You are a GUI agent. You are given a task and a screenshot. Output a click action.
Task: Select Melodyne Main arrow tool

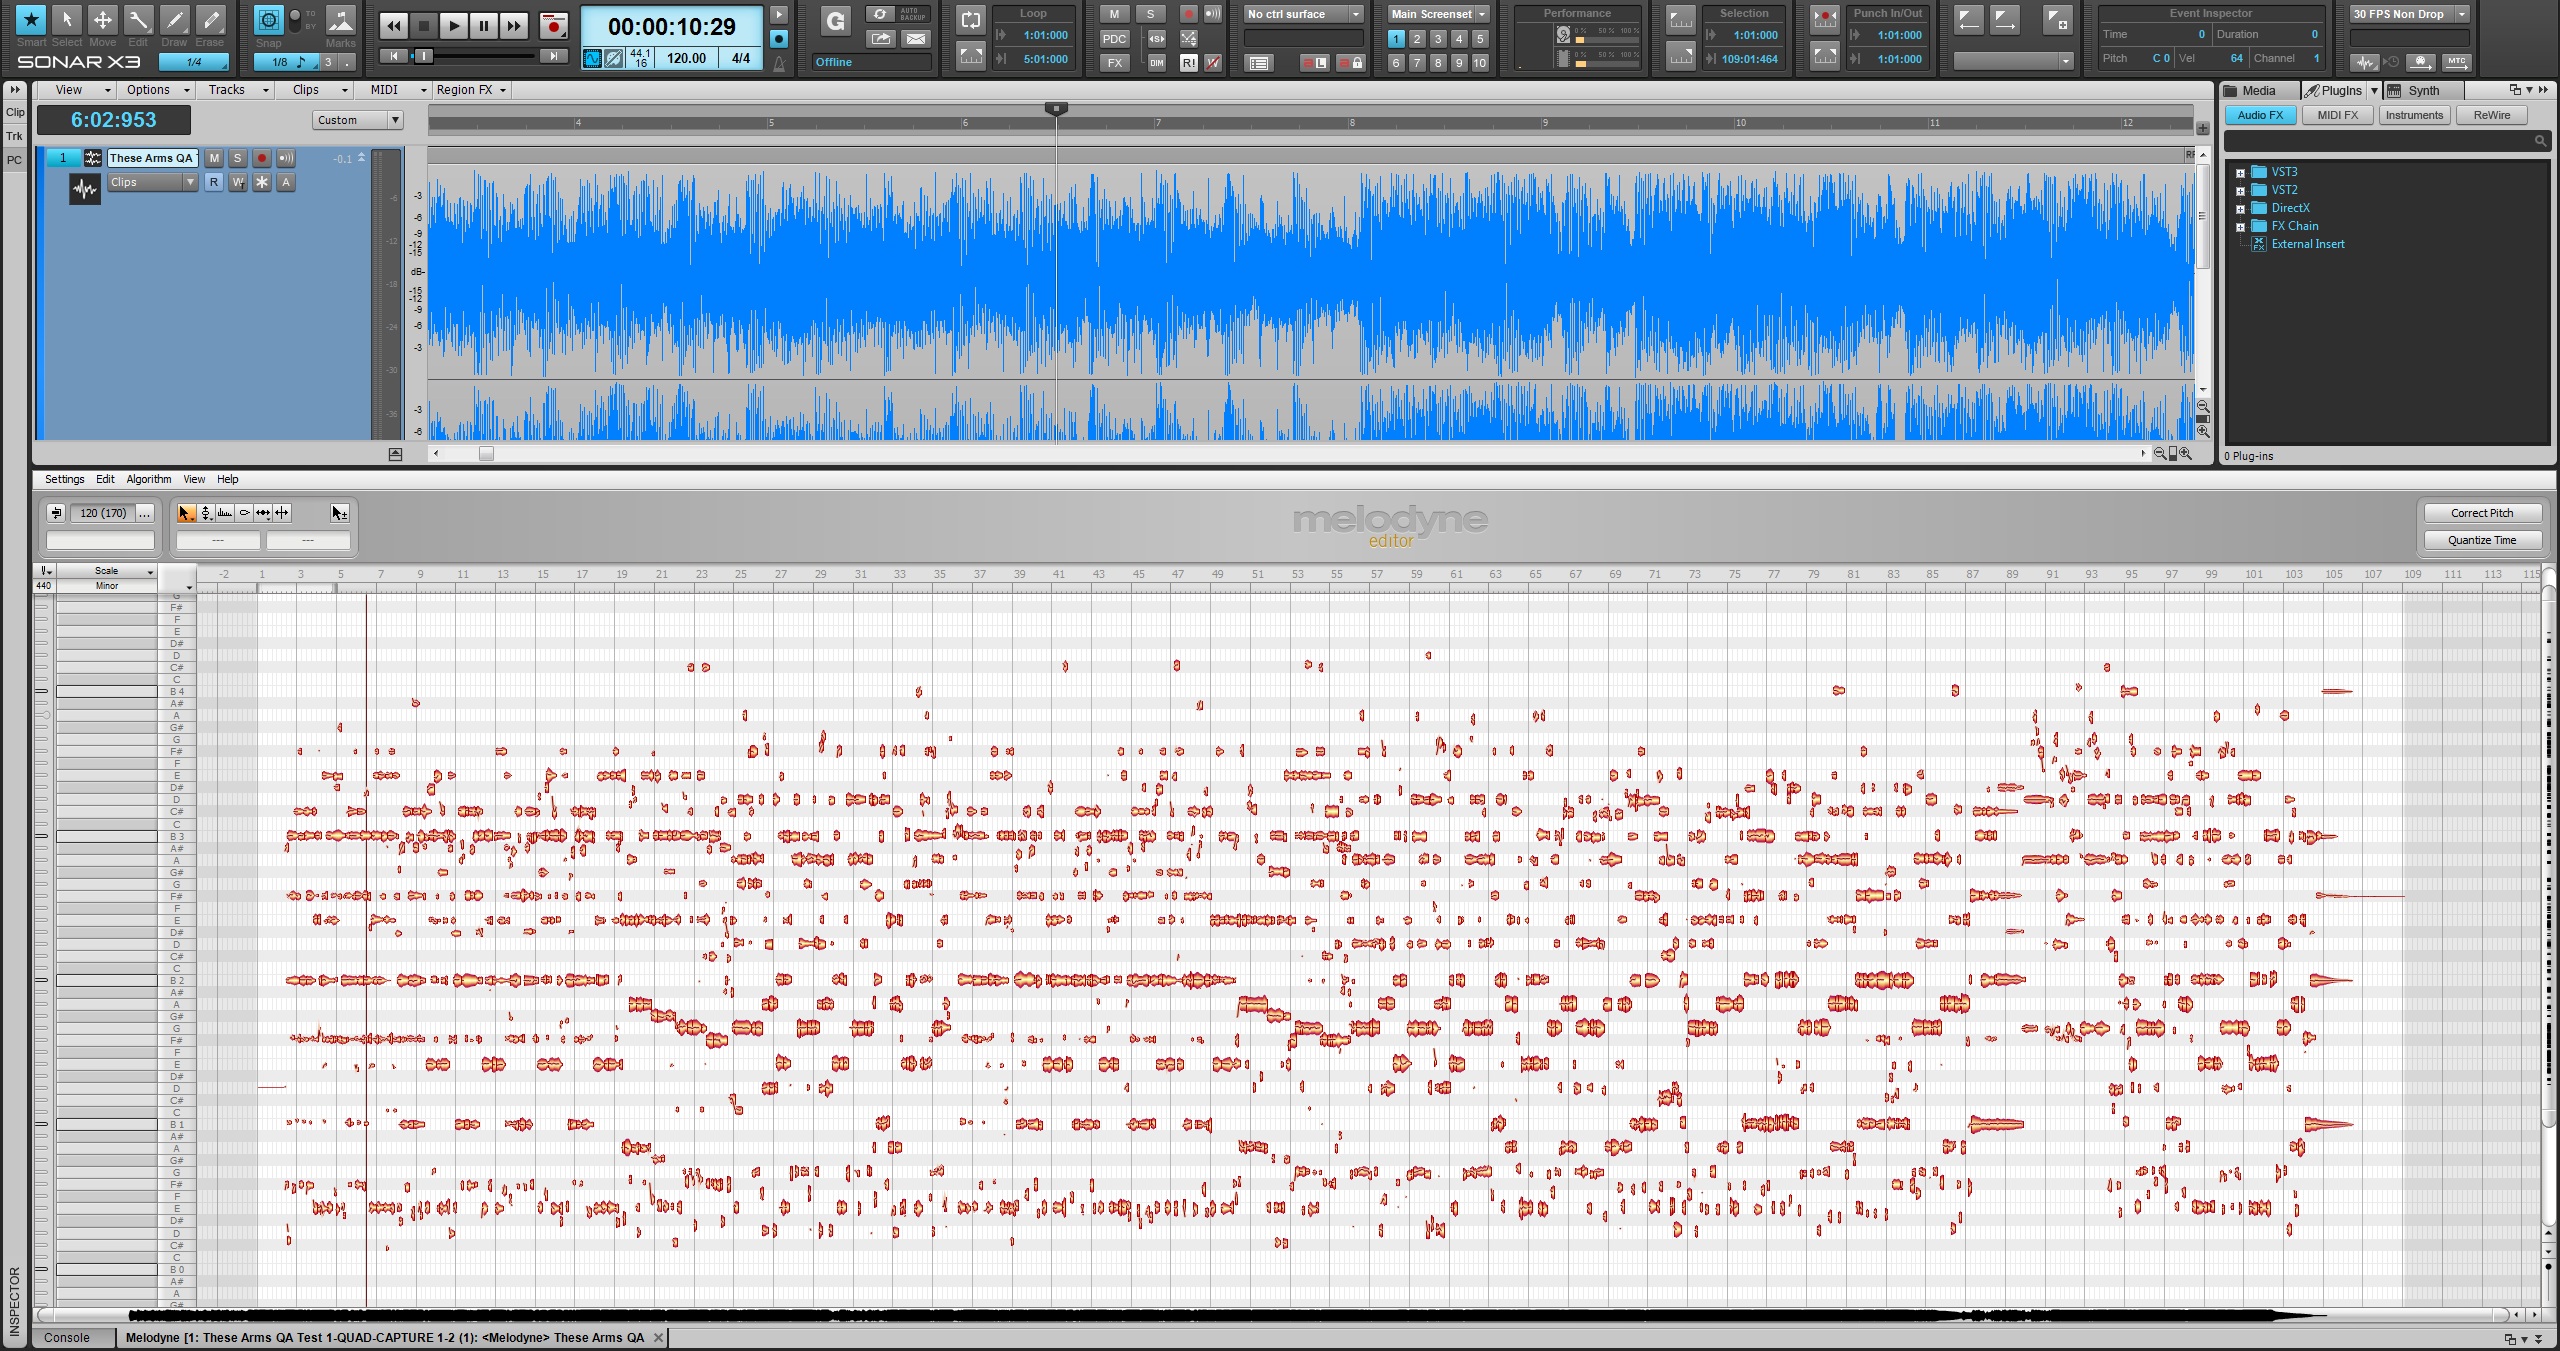(186, 513)
